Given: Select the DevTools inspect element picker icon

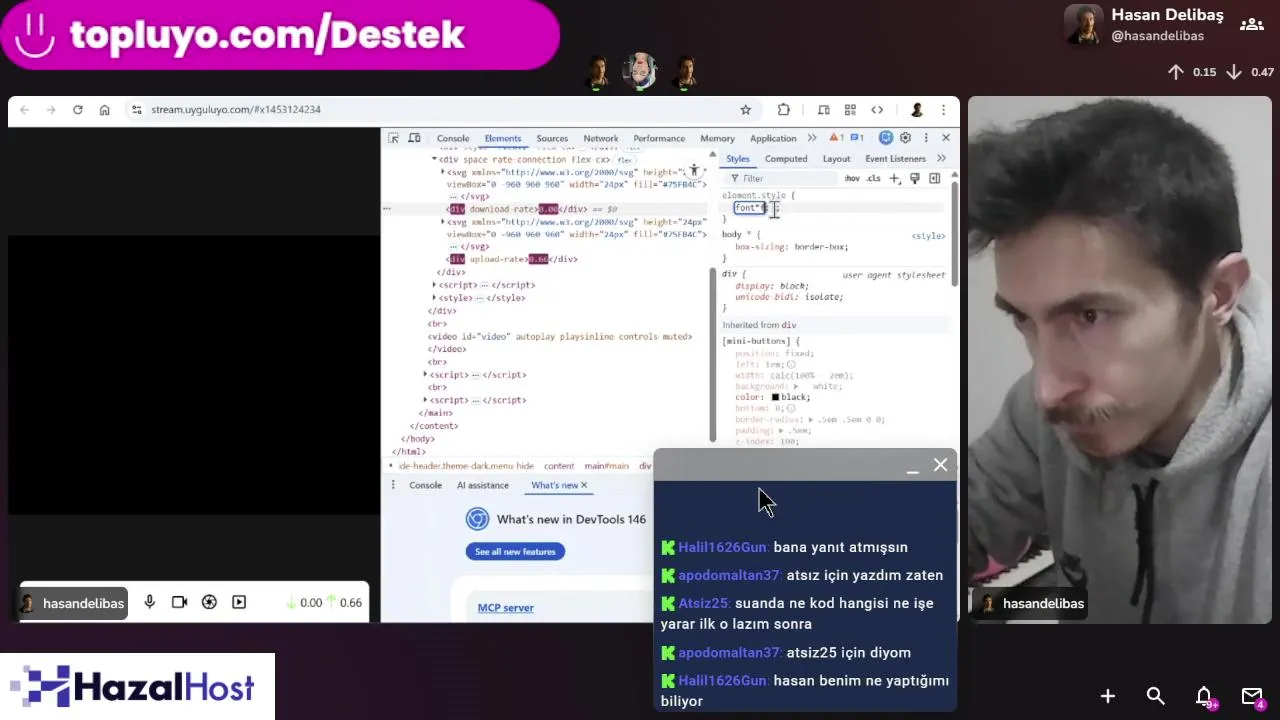Looking at the screenshot, I should (394, 138).
